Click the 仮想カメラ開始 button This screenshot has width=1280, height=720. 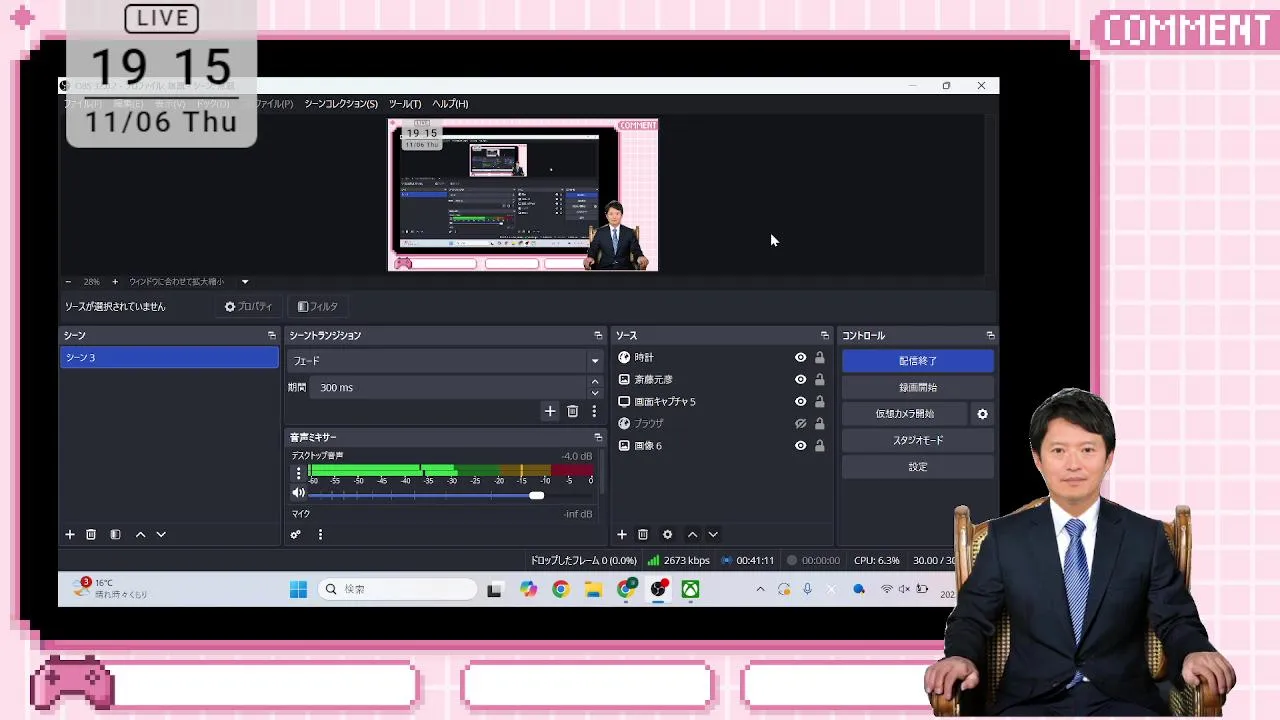coord(905,414)
